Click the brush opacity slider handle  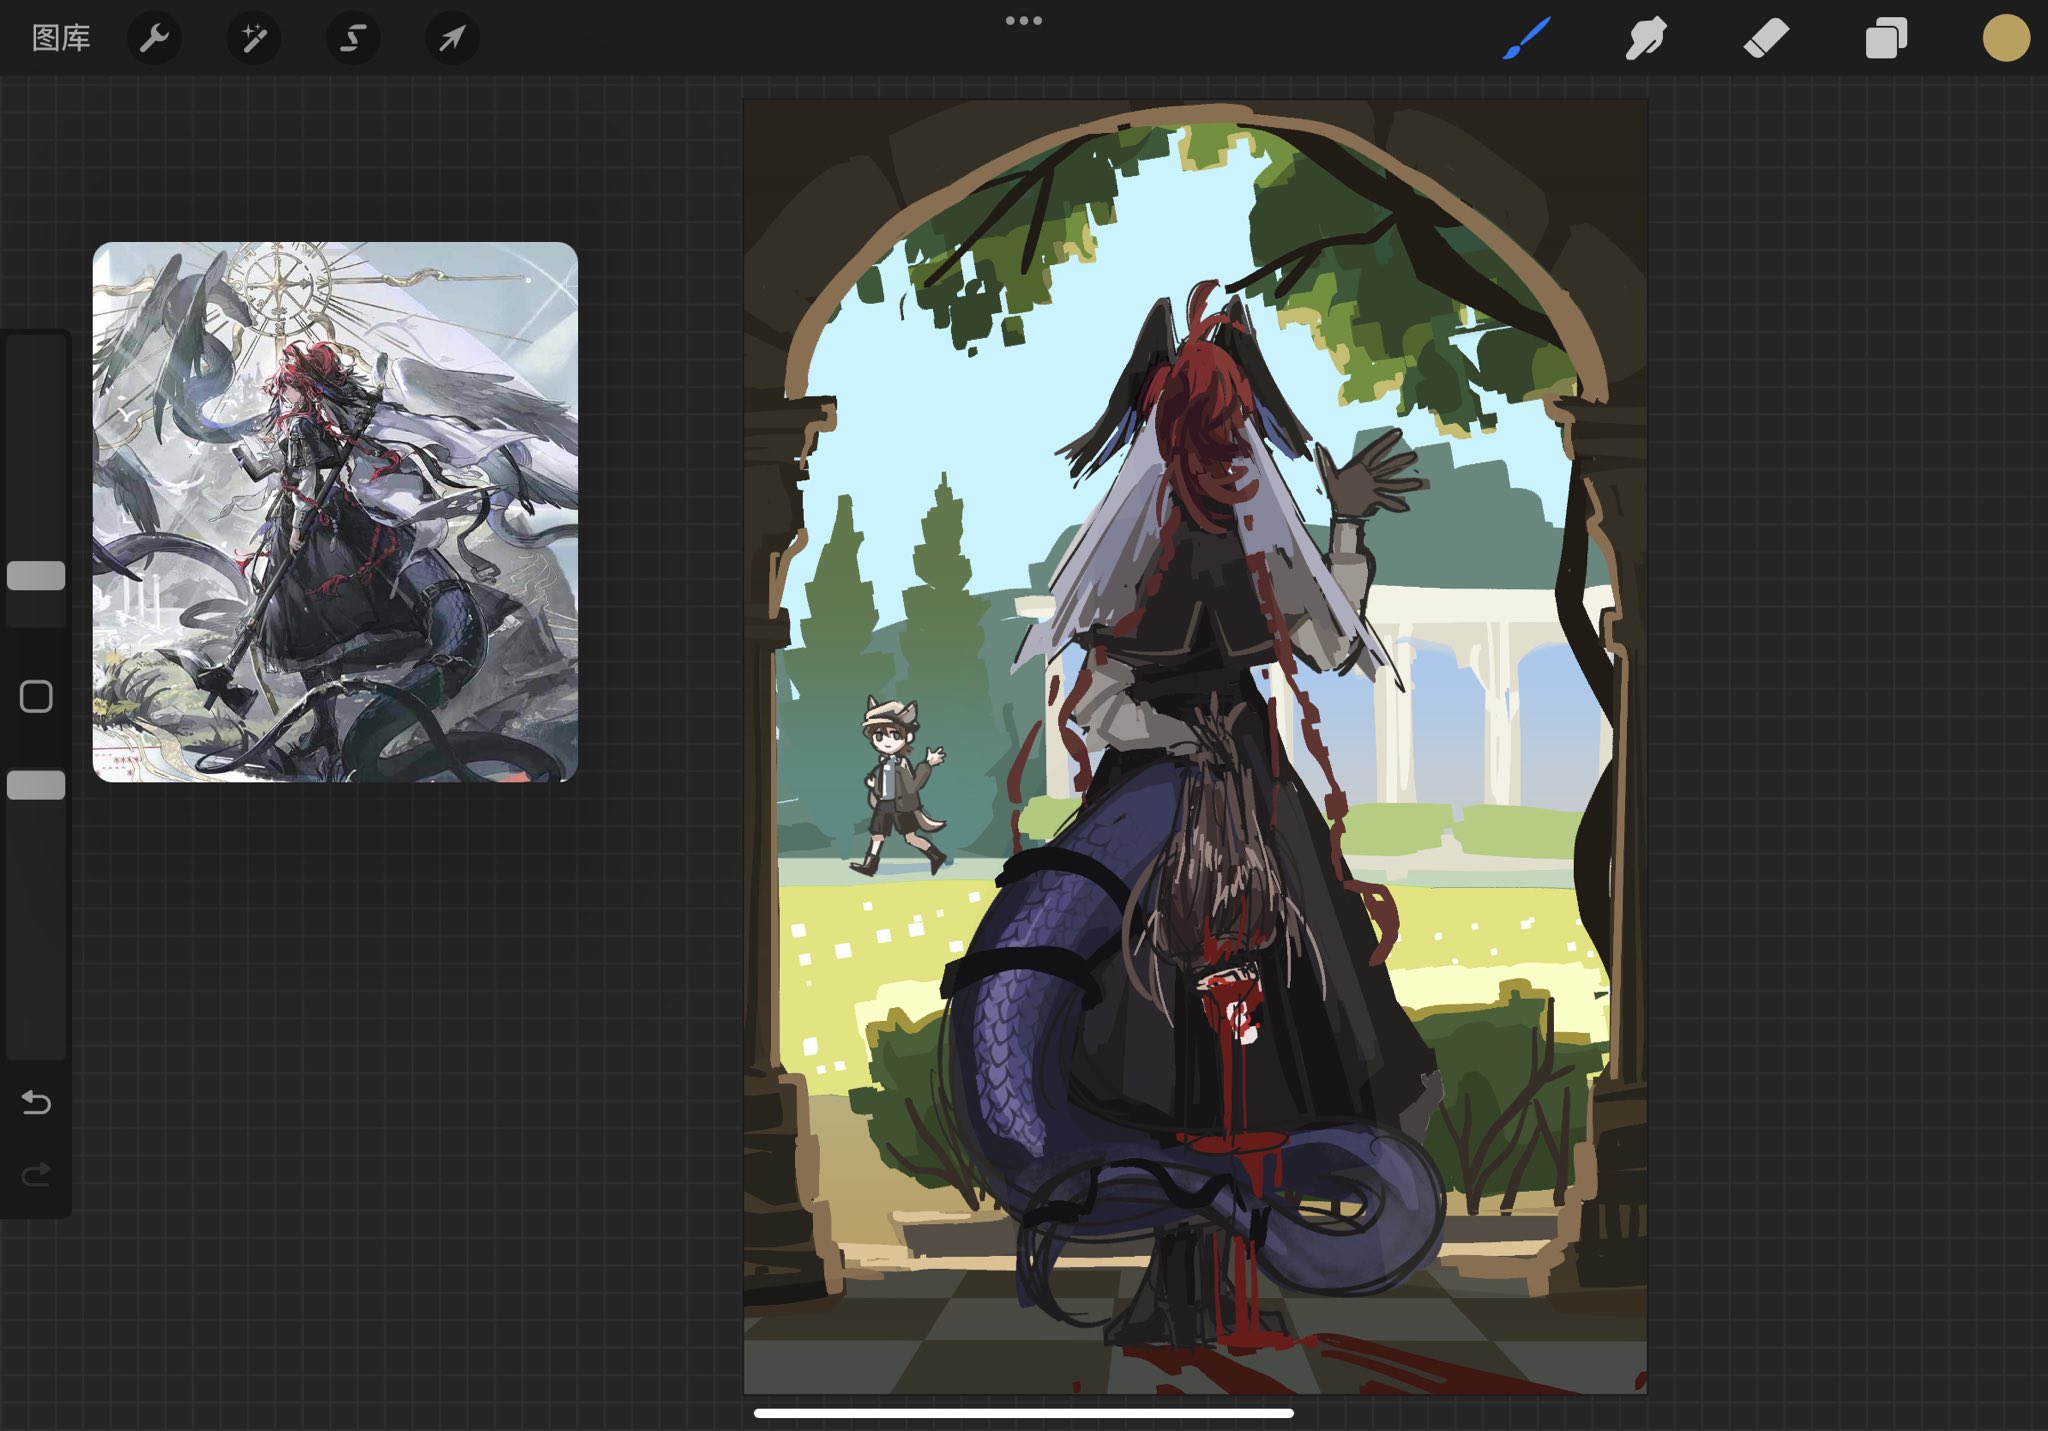pos(36,785)
